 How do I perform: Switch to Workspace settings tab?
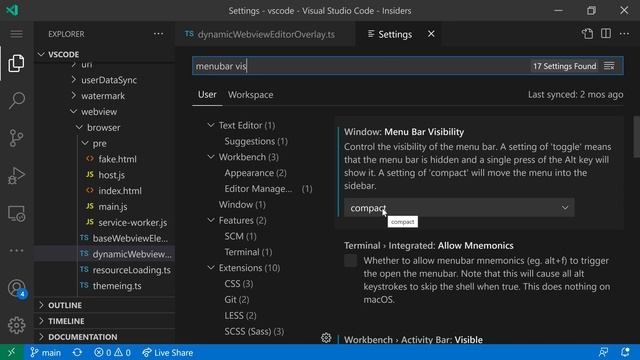click(250, 95)
